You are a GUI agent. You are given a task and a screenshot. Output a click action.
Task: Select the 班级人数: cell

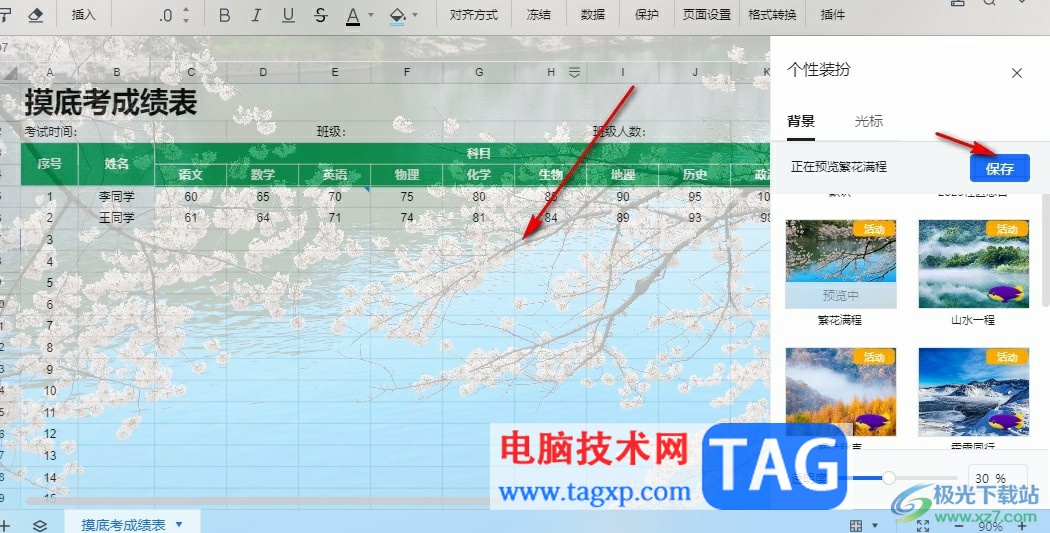(619, 132)
